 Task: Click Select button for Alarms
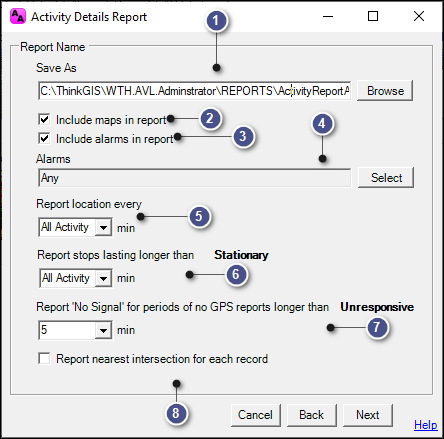pos(386,178)
